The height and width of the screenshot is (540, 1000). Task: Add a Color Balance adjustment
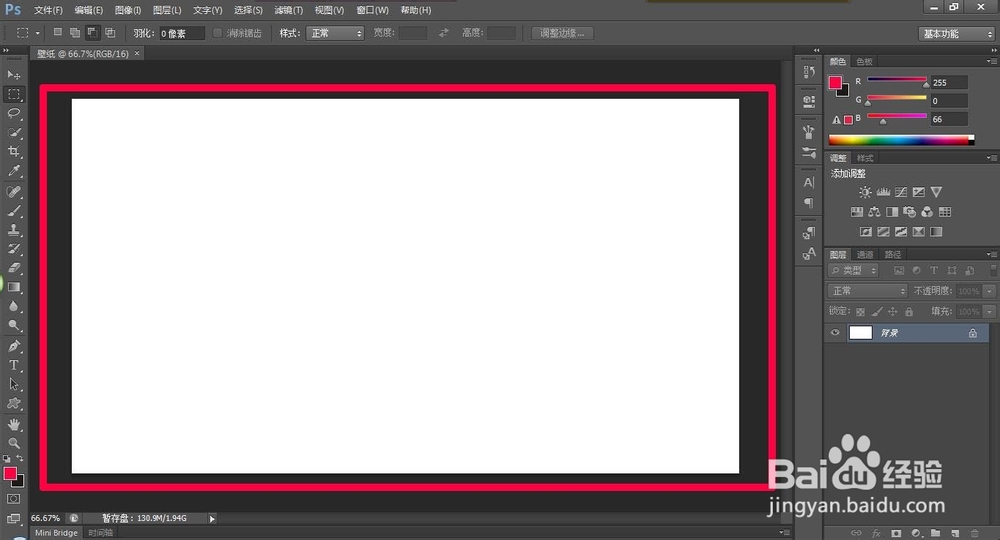(874, 212)
